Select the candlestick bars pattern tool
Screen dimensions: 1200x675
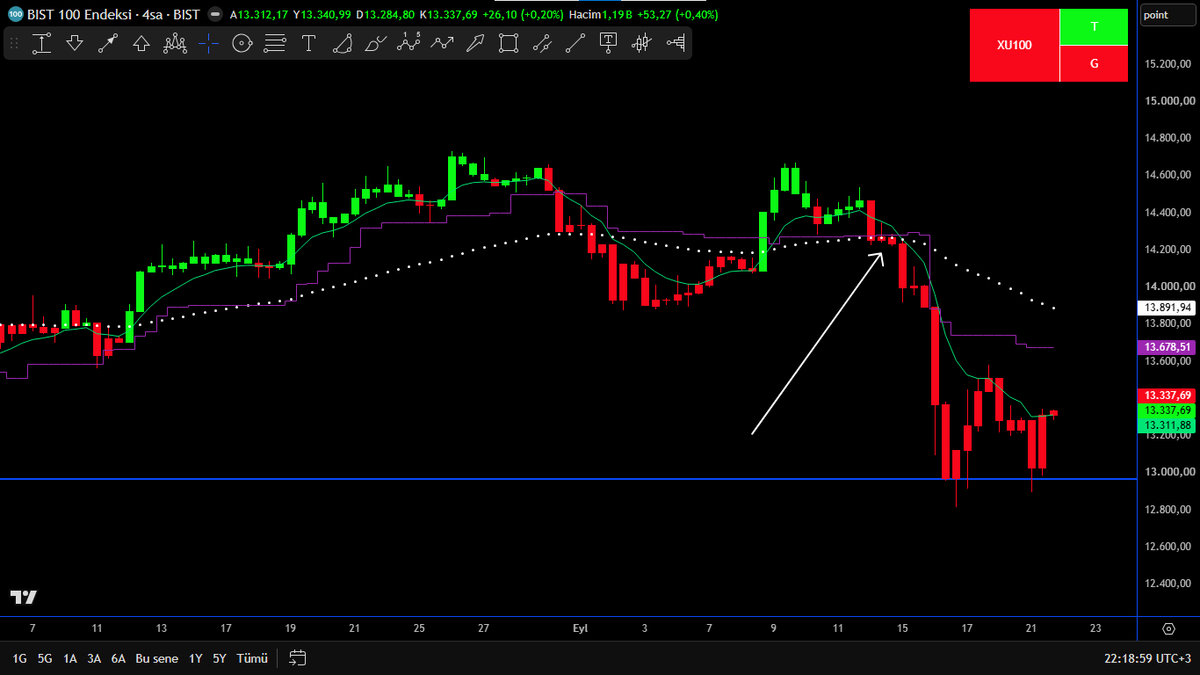tap(642, 43)
